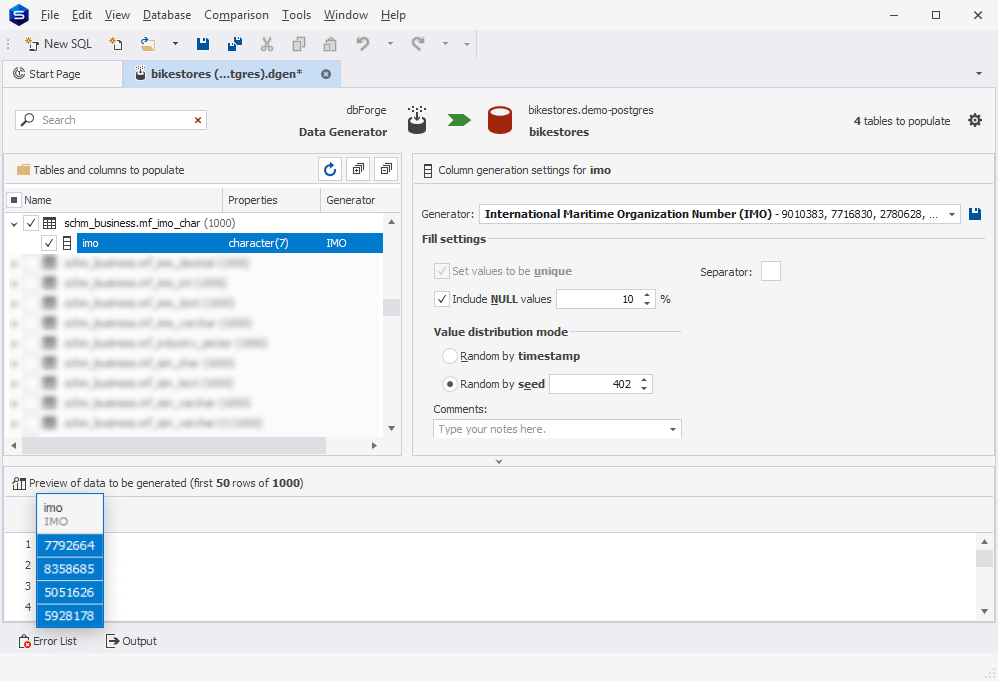
Task: Click the refresh tables icon
Action: 330,169
